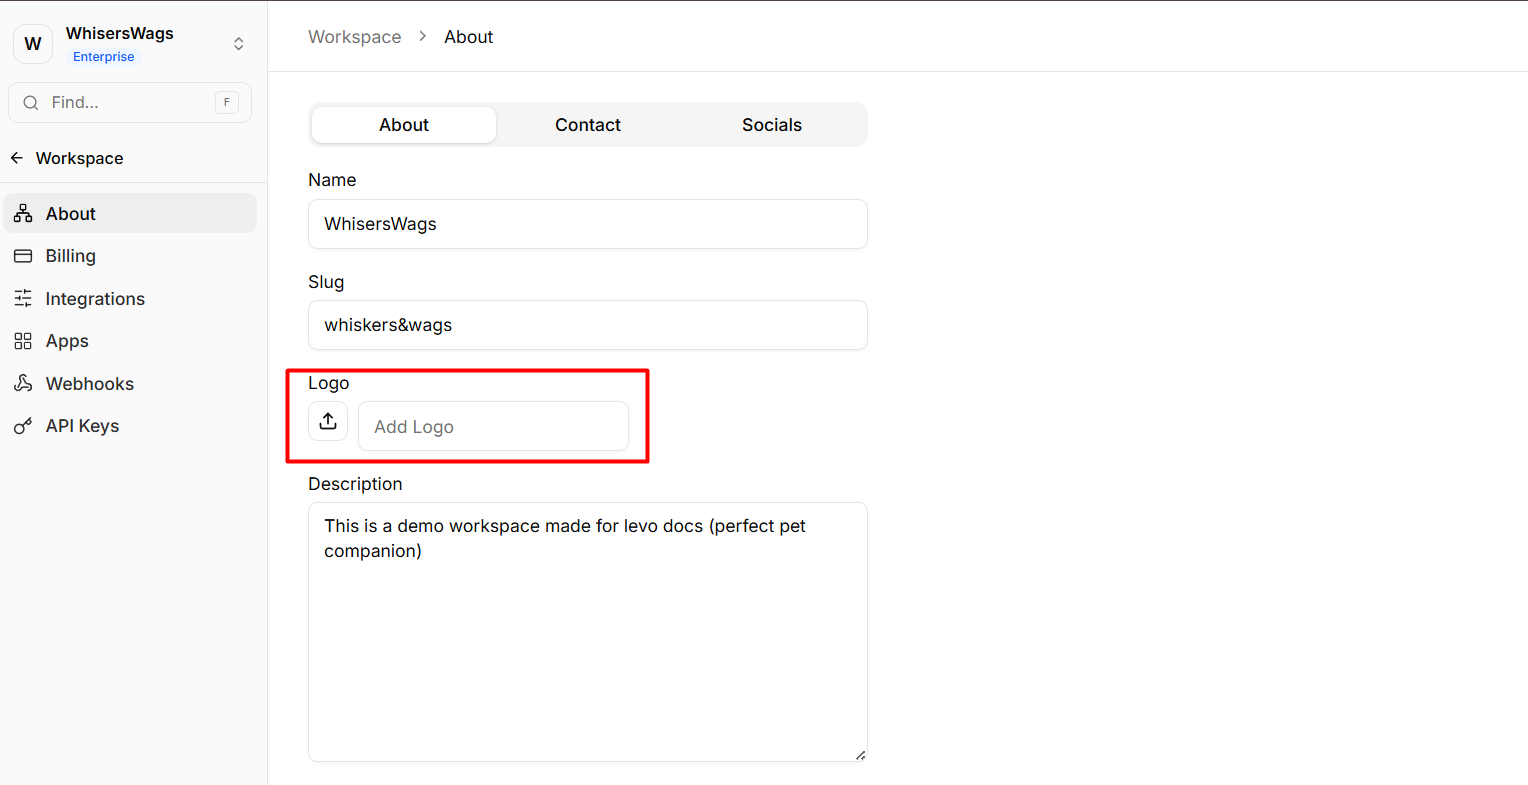Expand the WhisersWags workspace switcher chevrons
The width and height of the screenshot is (1528, 785).
239,44
